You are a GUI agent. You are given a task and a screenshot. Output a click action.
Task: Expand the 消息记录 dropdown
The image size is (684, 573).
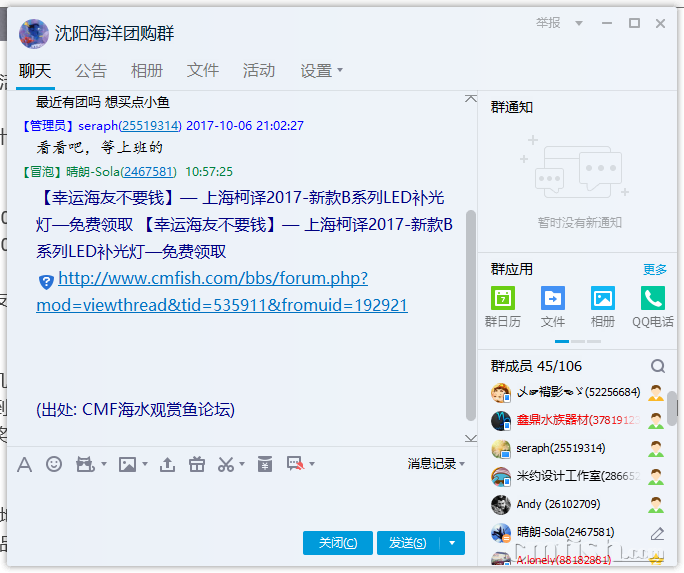436,464
